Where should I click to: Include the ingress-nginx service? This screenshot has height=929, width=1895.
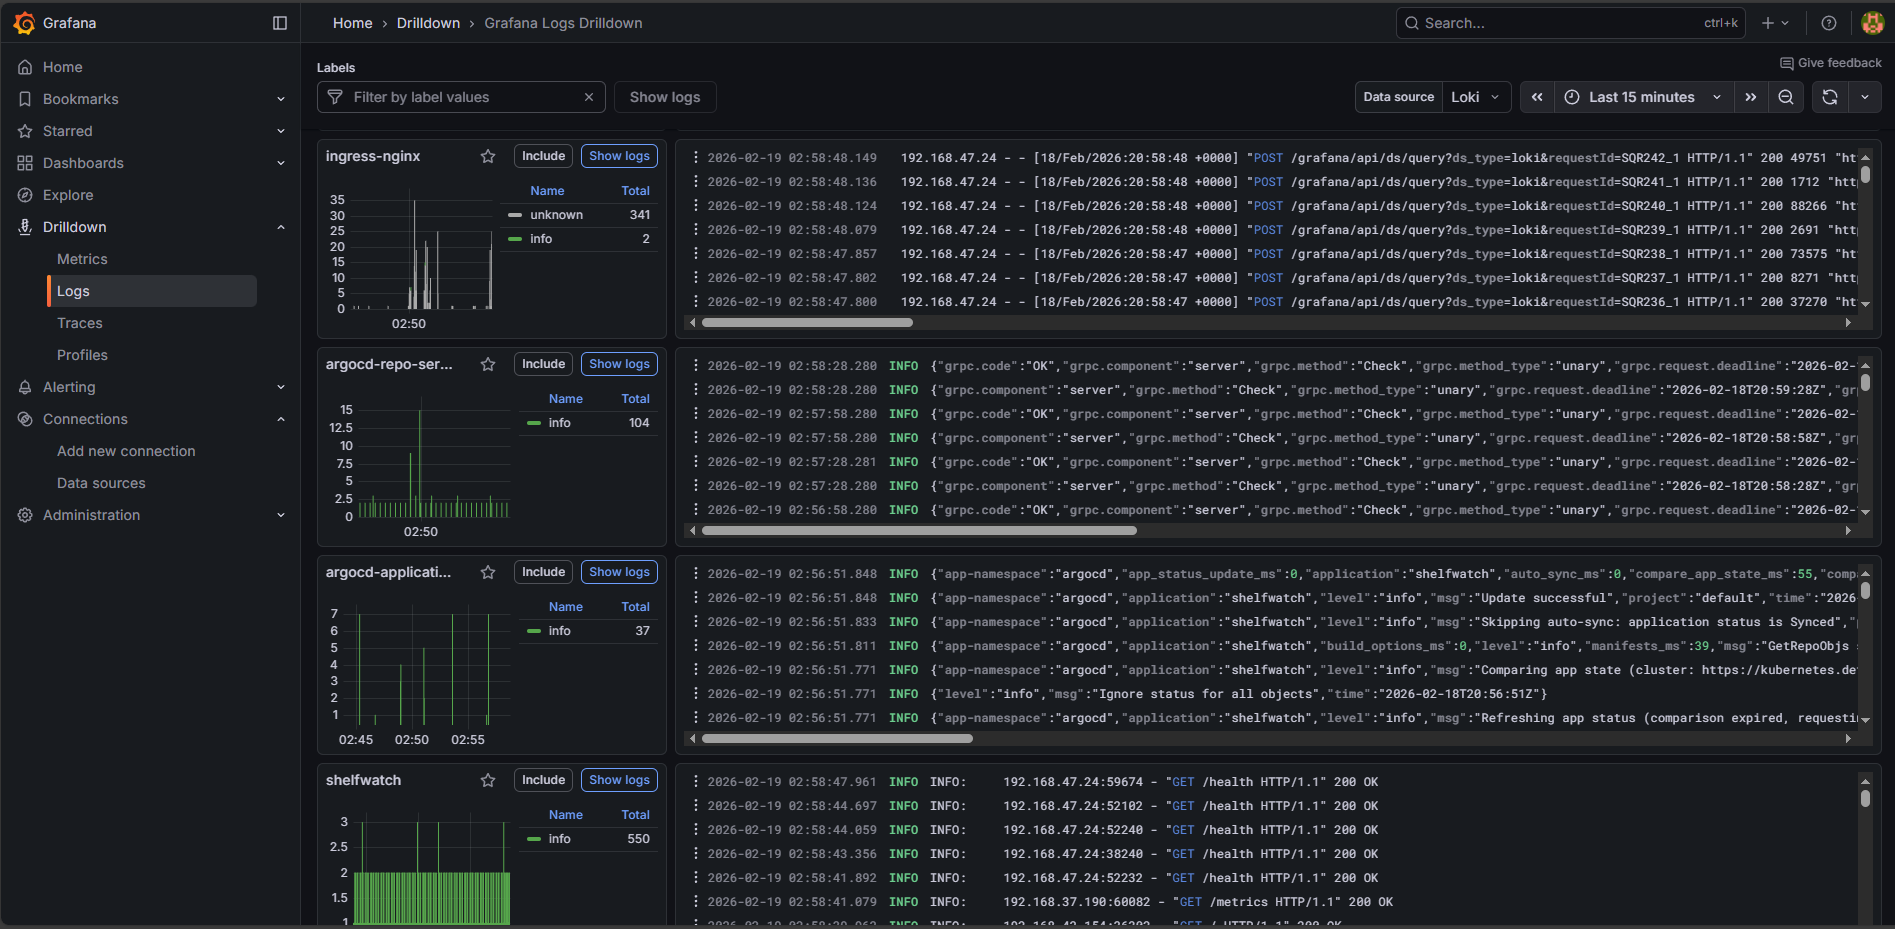(x=543, y=156)
